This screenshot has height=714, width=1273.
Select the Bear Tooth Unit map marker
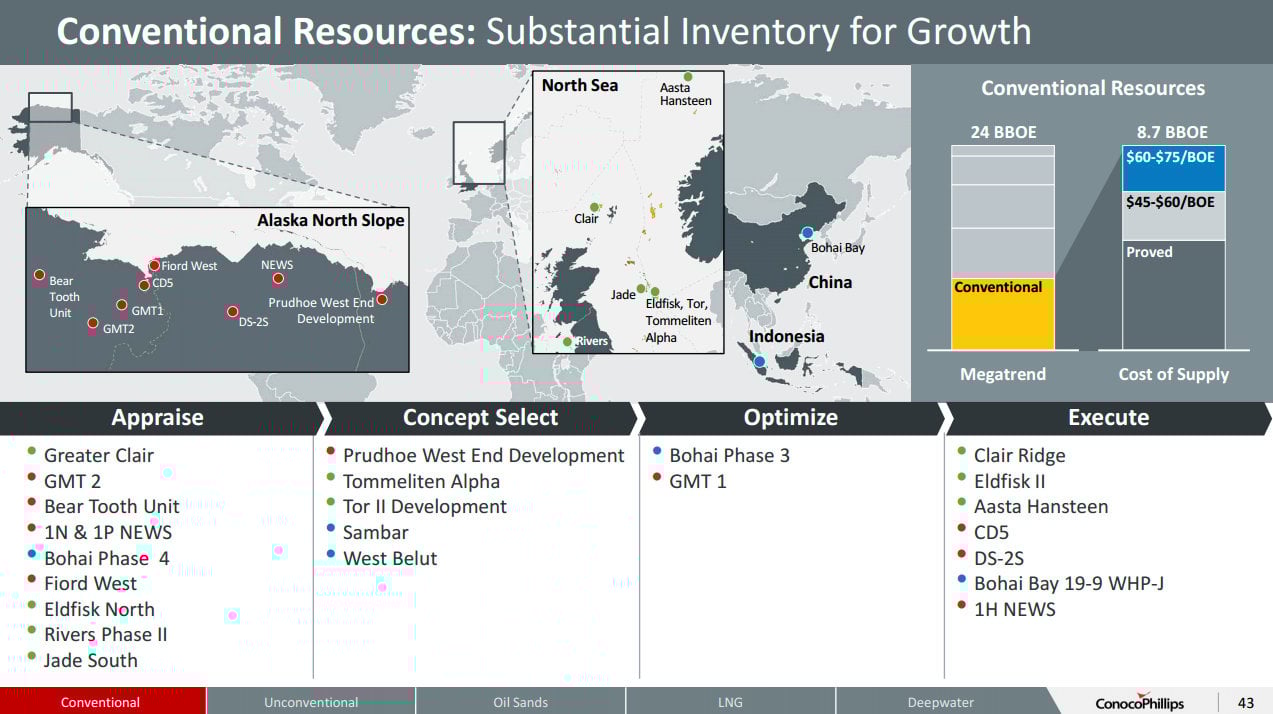click(x=39, y=274)
